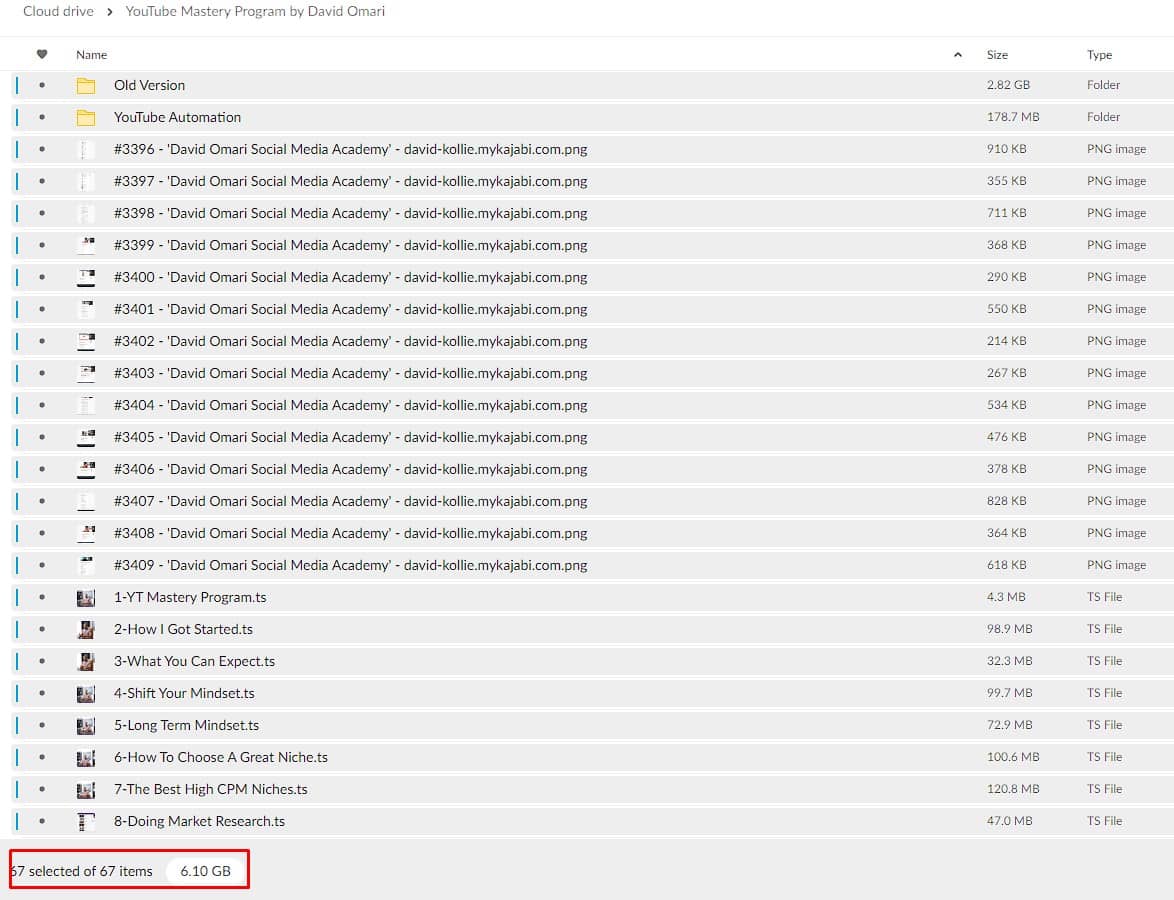Click the favorites heart icon in the header
Image resolution: width=1174 pixels, height=900 pixels.
tap(40, 54)
